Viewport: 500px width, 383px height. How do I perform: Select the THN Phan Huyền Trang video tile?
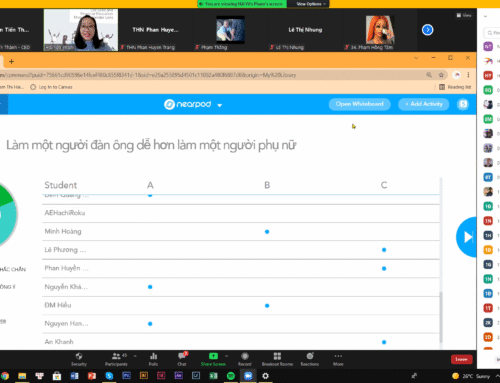pos(155,30)
